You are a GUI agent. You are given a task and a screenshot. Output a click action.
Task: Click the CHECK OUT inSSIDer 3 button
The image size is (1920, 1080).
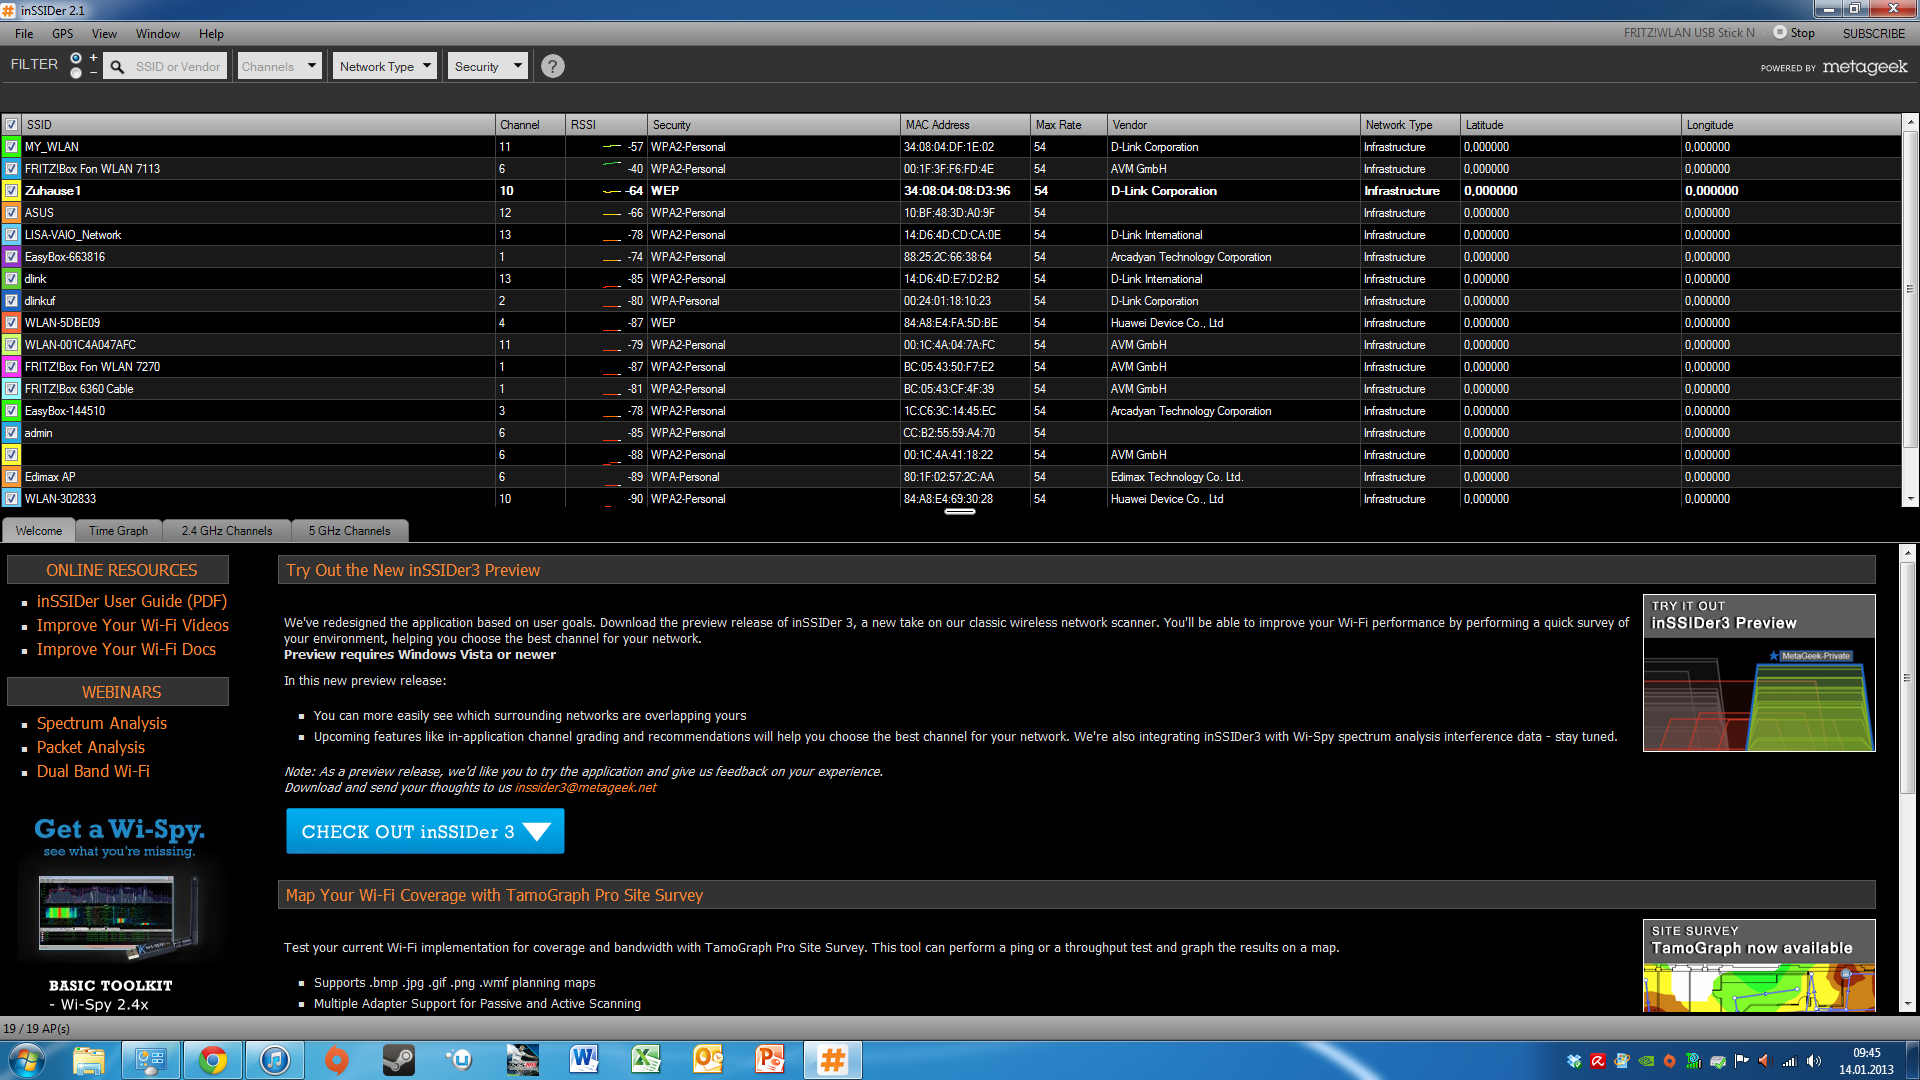click(425, 831)
